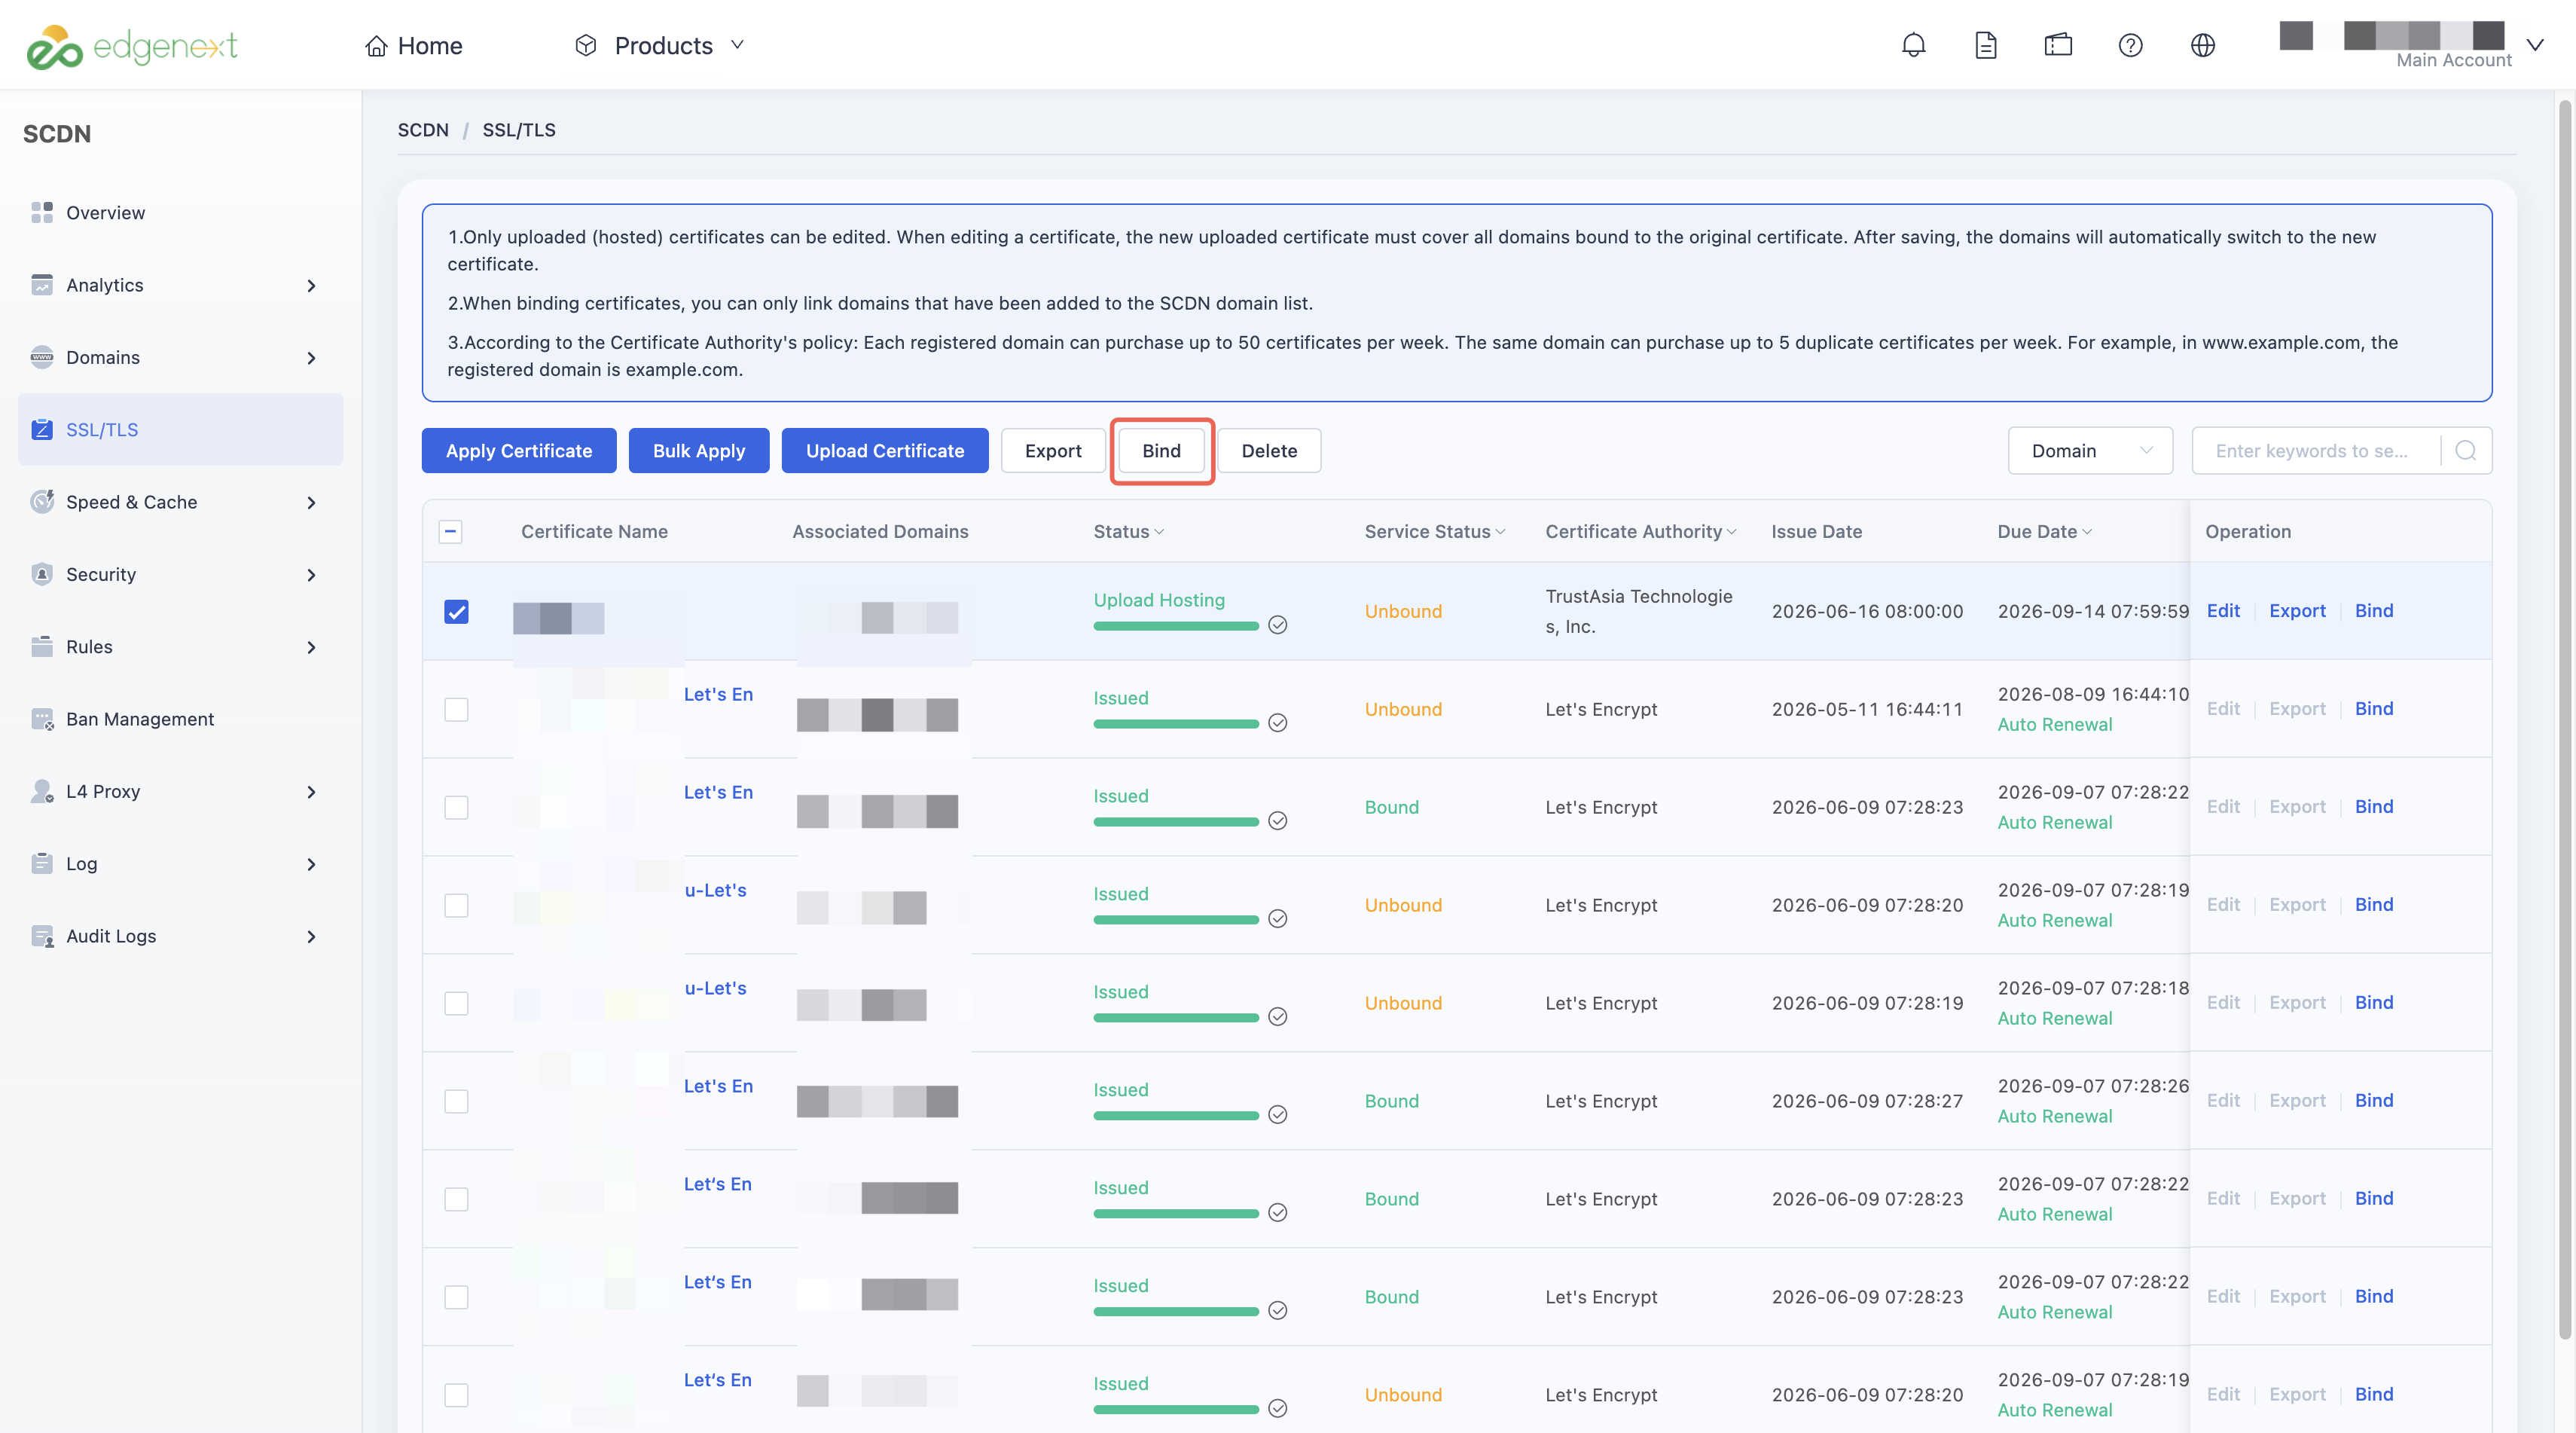Click the Upload Hosting progress bar
The width and height of the screenshot is (2576, 1433).
[x=1176, y=626]
